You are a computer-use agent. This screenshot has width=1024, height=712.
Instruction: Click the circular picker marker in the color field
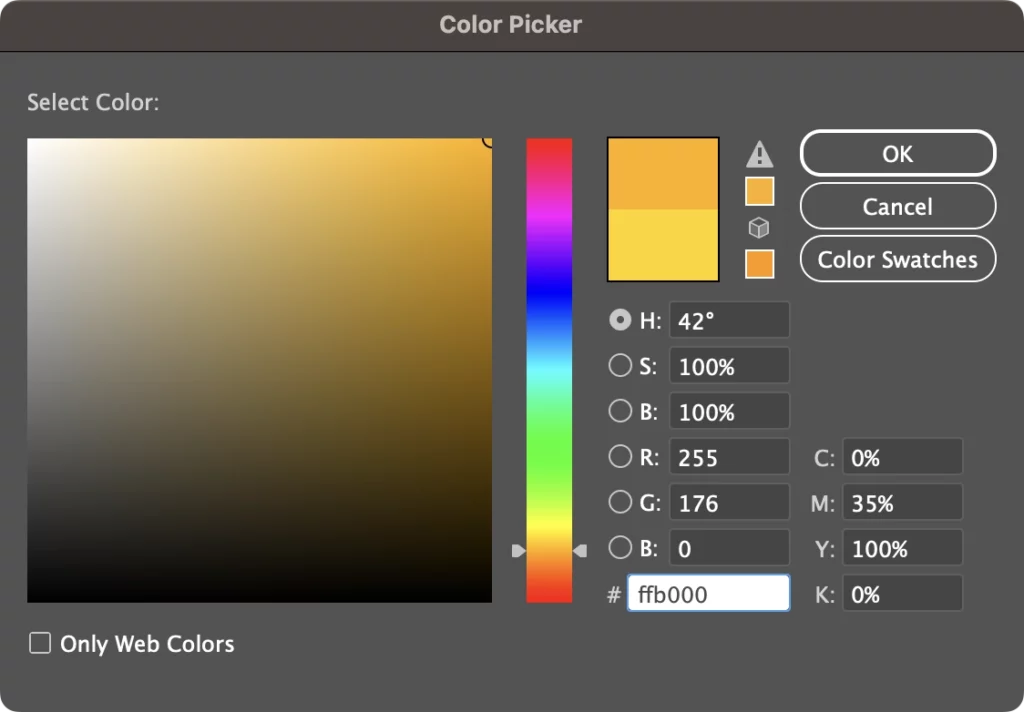click(488, 141)
